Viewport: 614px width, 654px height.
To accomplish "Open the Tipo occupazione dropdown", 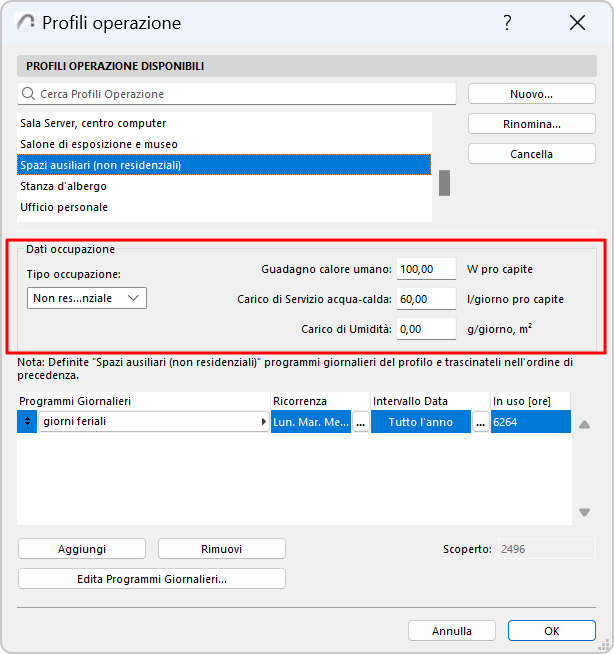I will point(87,298).
